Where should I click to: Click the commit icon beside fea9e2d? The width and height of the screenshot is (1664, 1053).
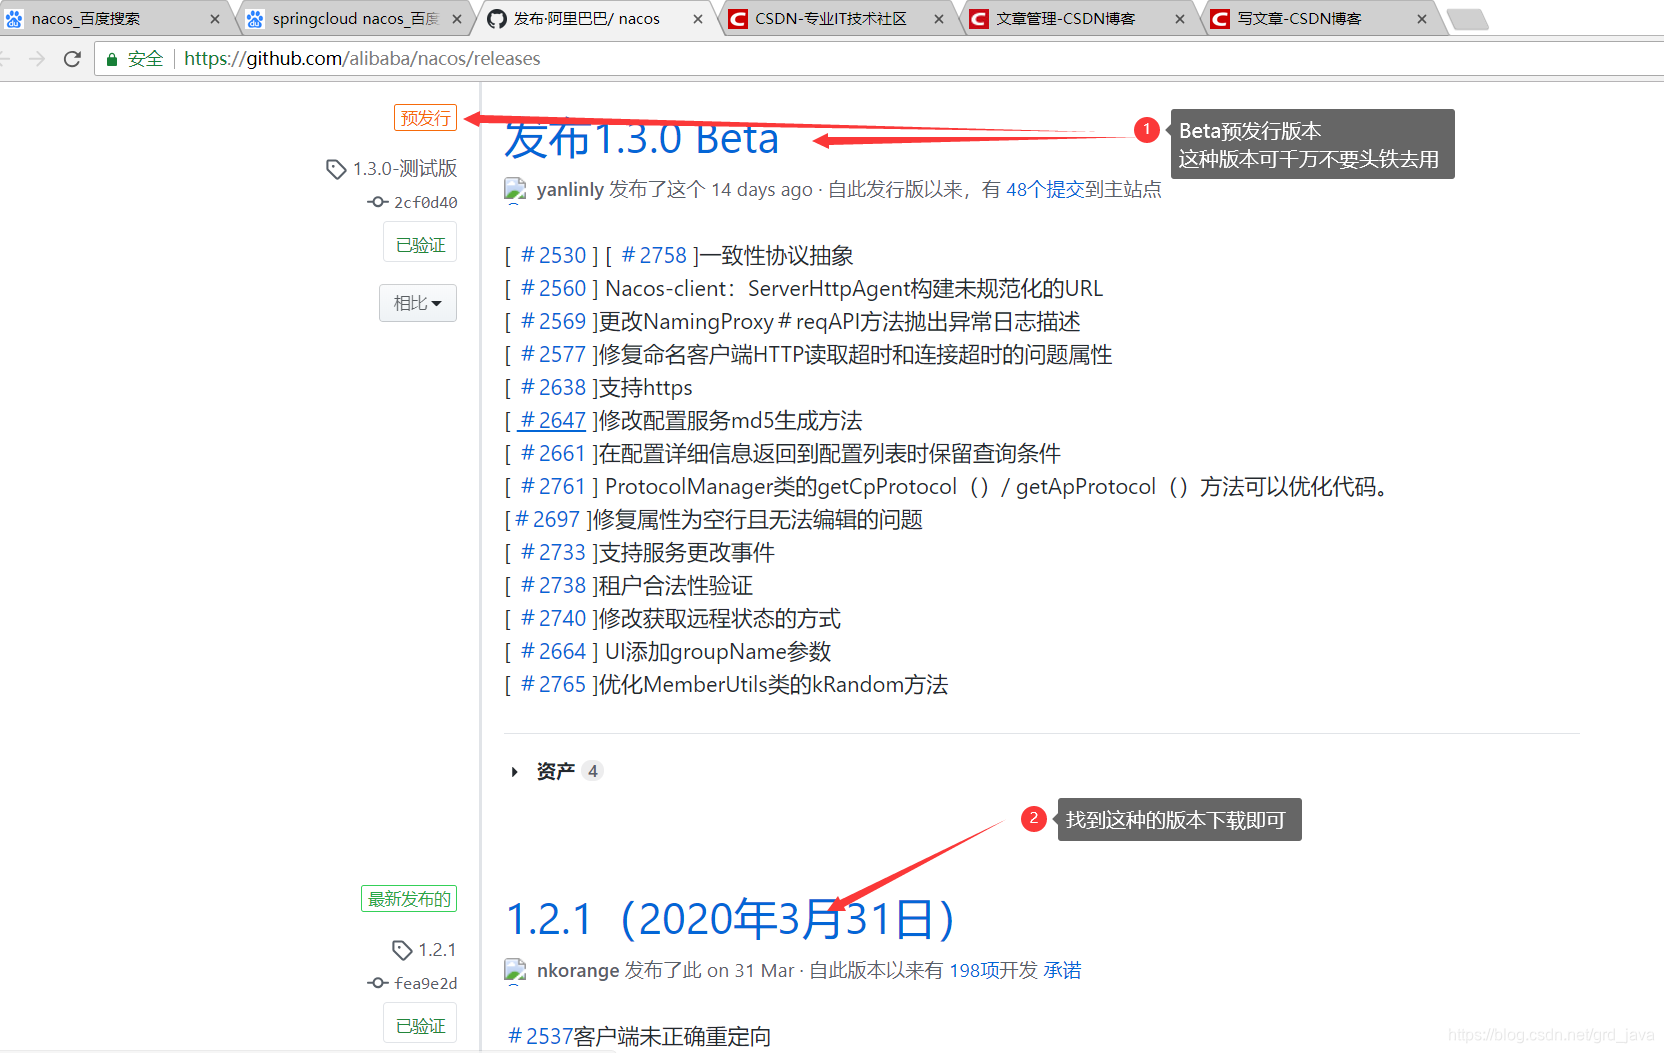click(x=378, y=983)
